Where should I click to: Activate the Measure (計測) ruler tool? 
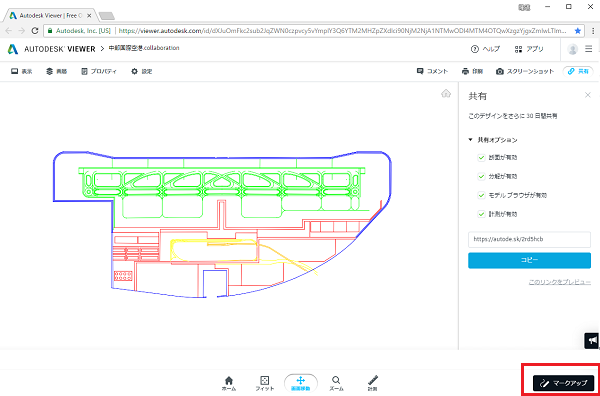click(372, 383)
